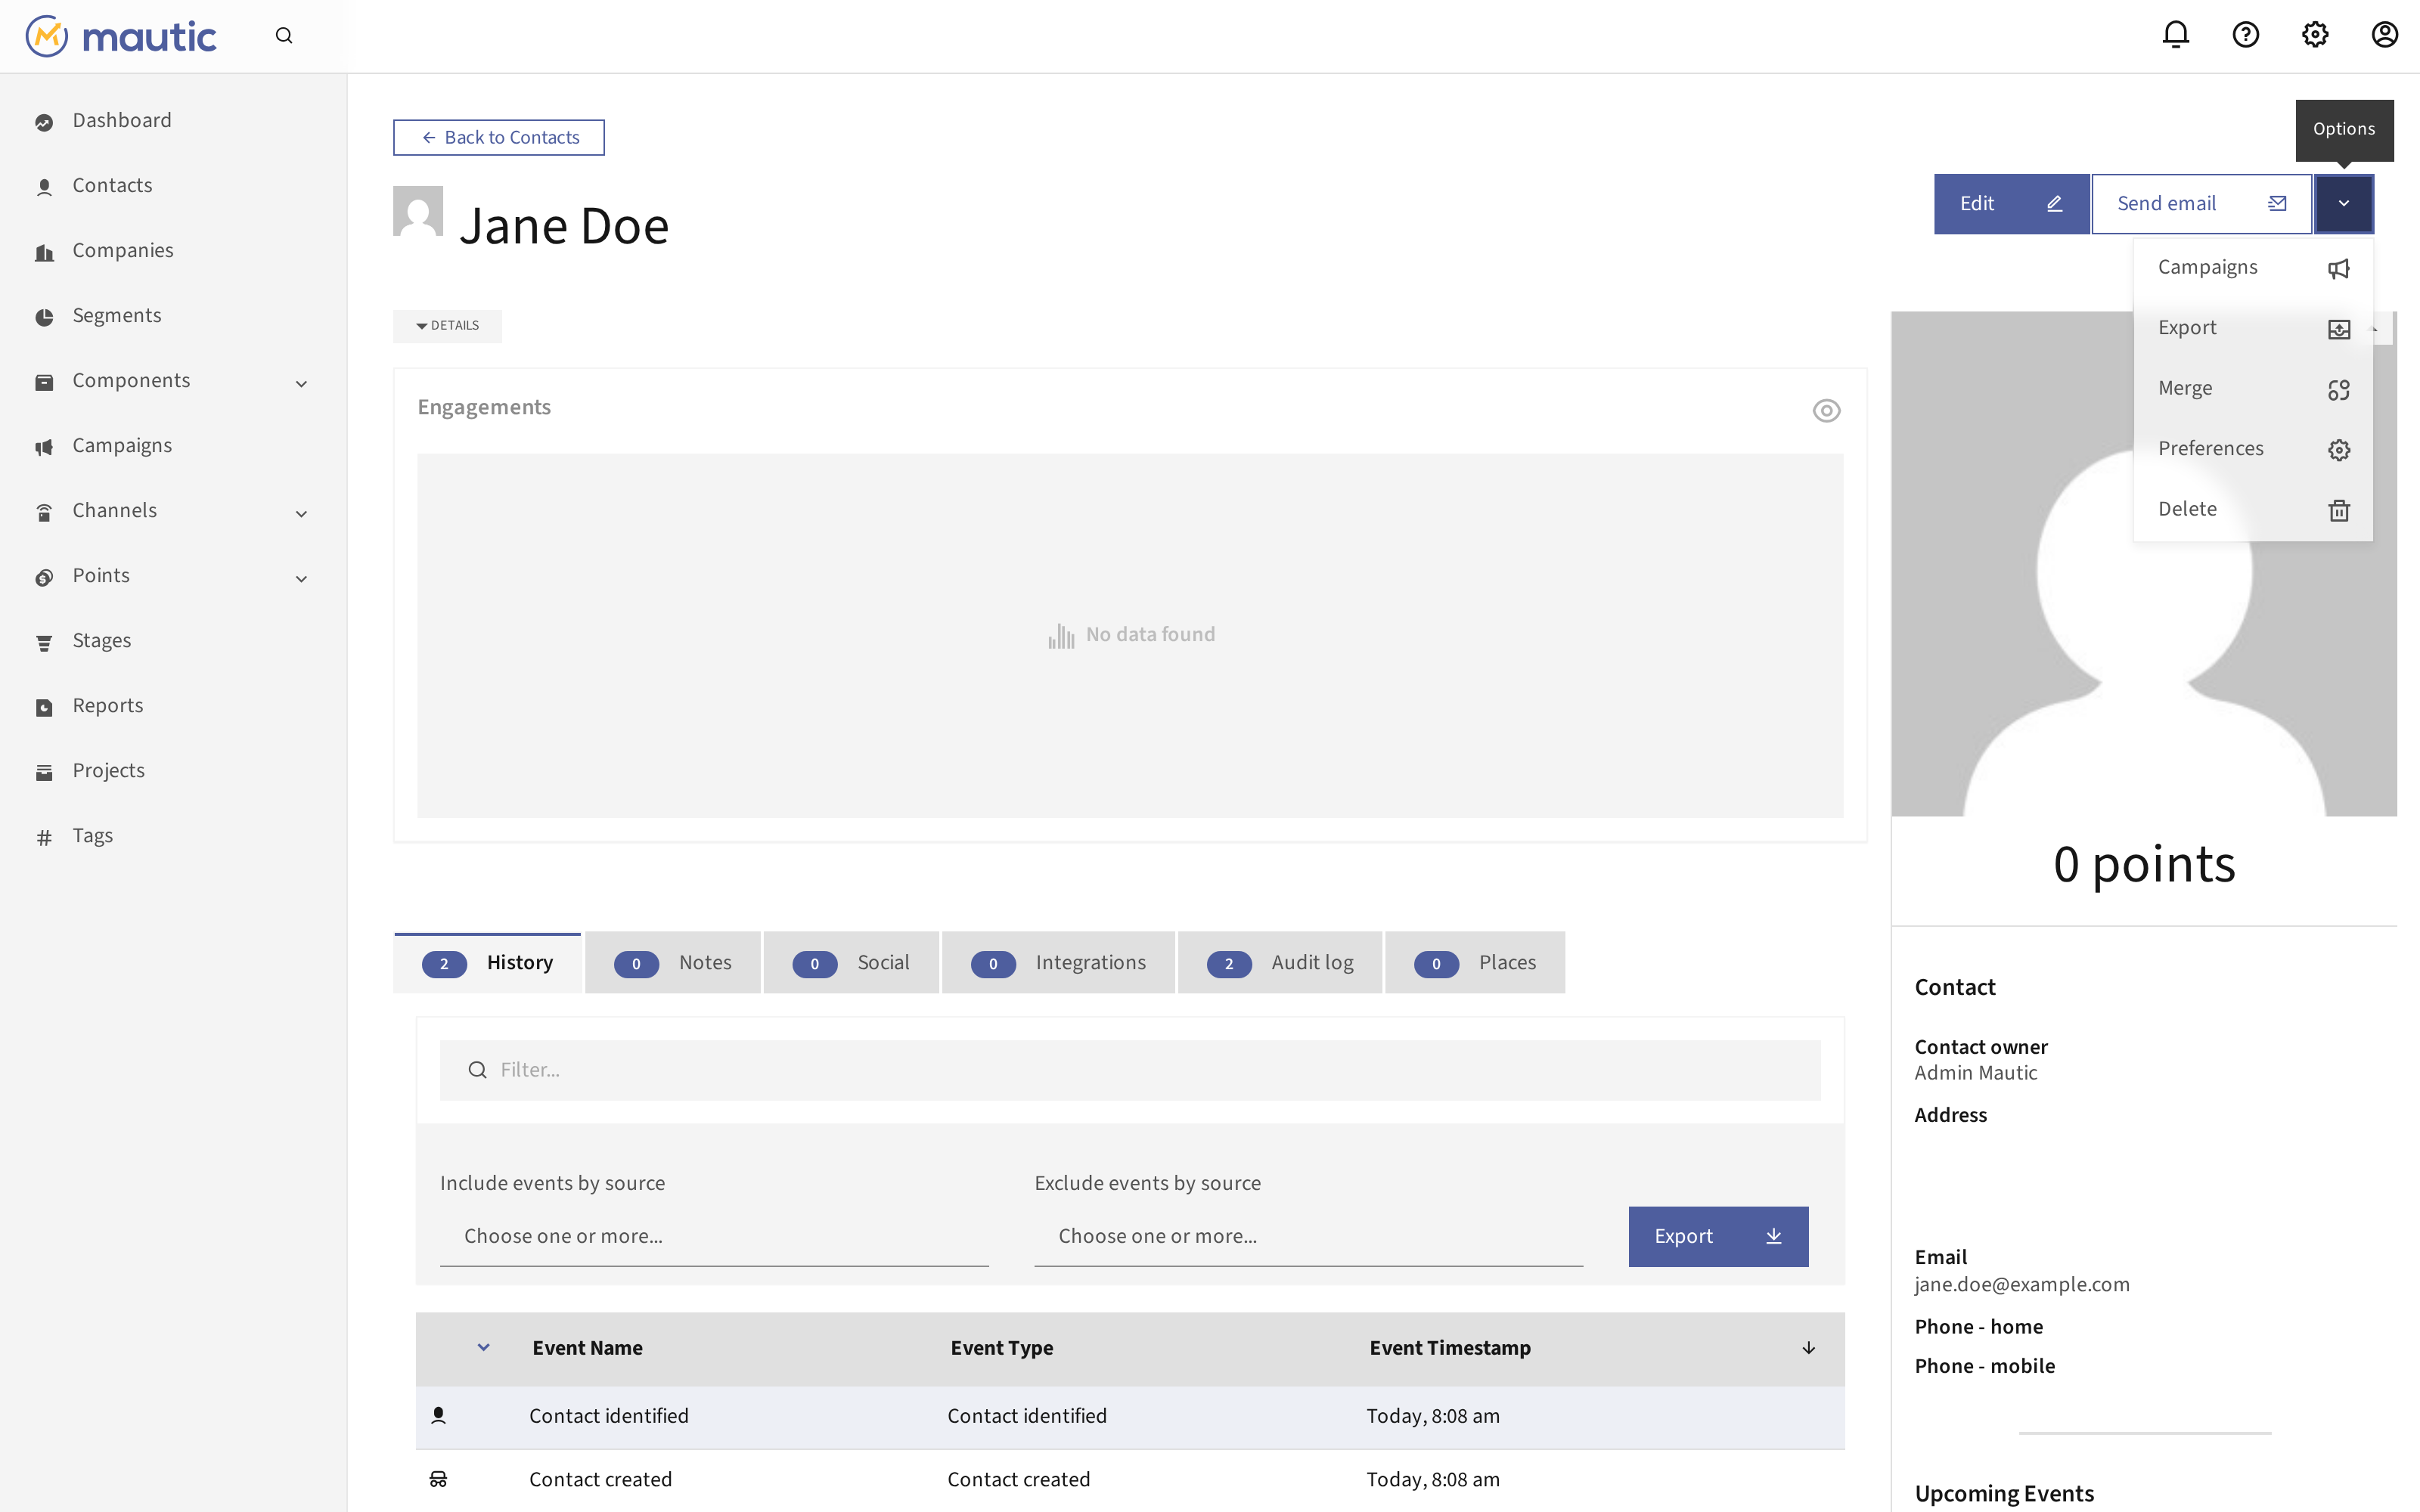2420x1512 pixels.
Task: Click Back to Contacts button
Action: pyautogui.click(x=498, y=137)
